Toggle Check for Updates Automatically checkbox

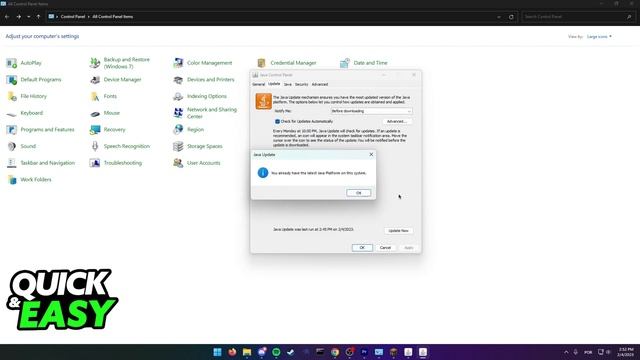tap(277, 122)
